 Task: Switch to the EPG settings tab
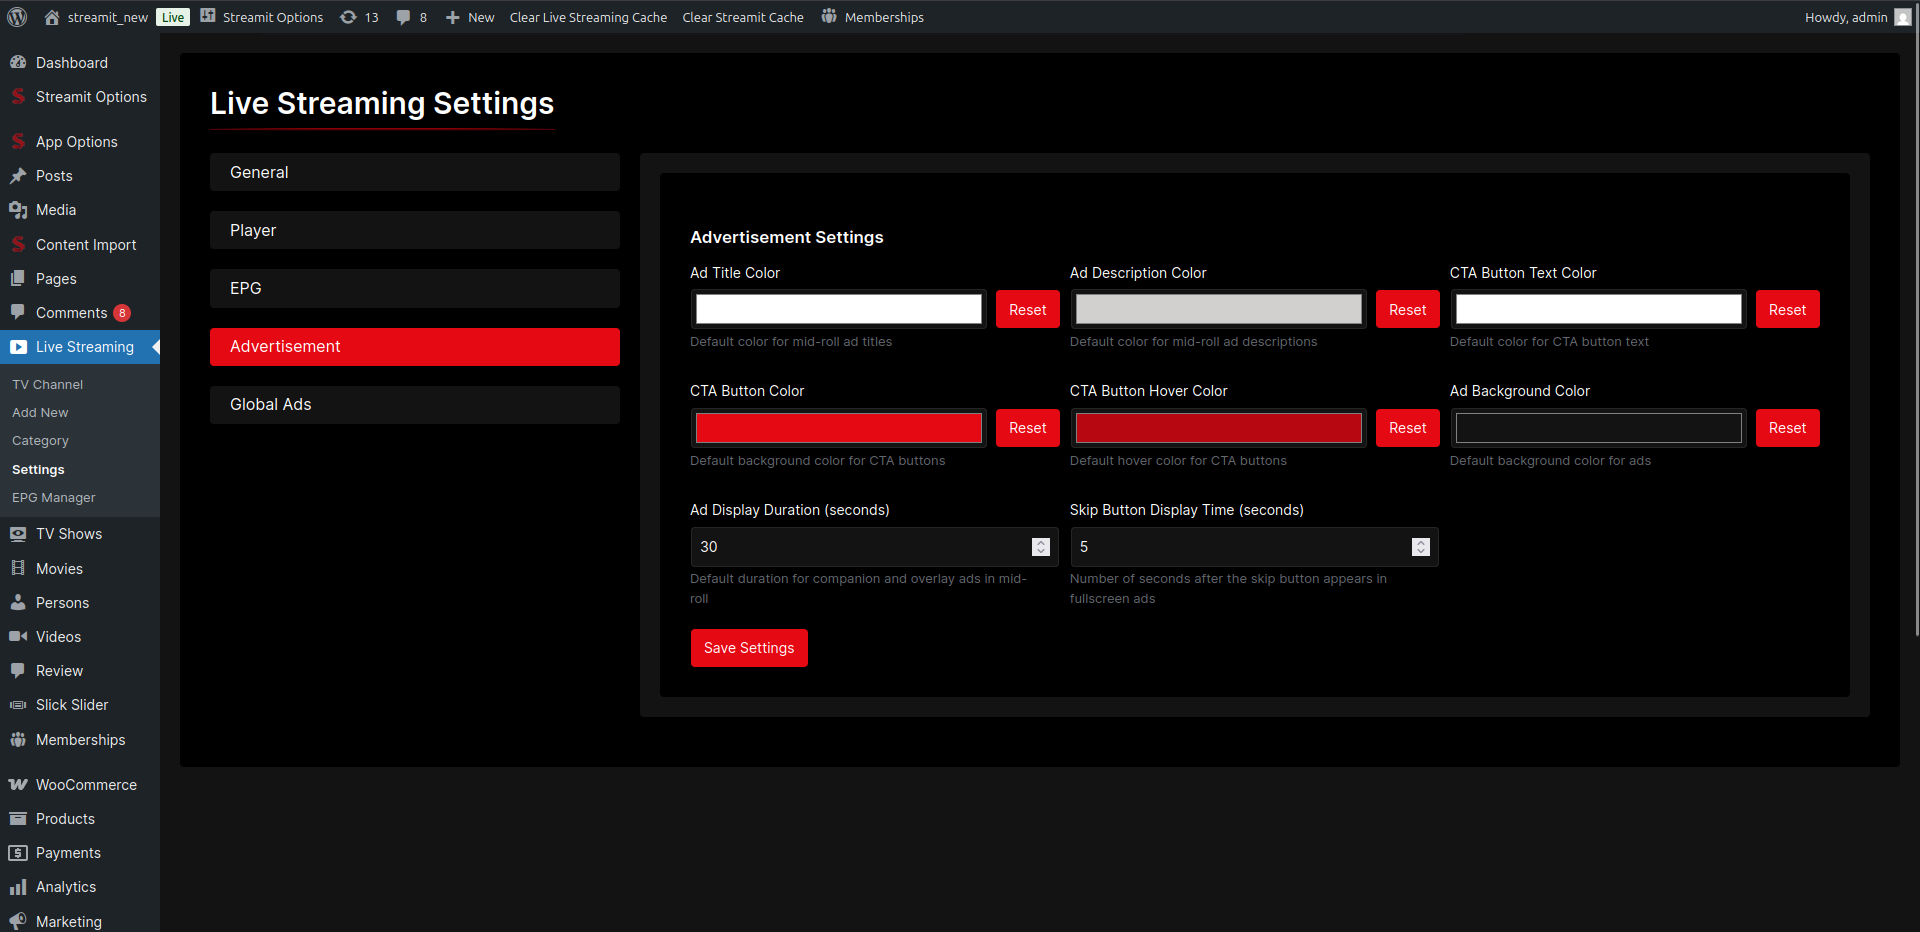pyautogui.click(x=415, y=288)
